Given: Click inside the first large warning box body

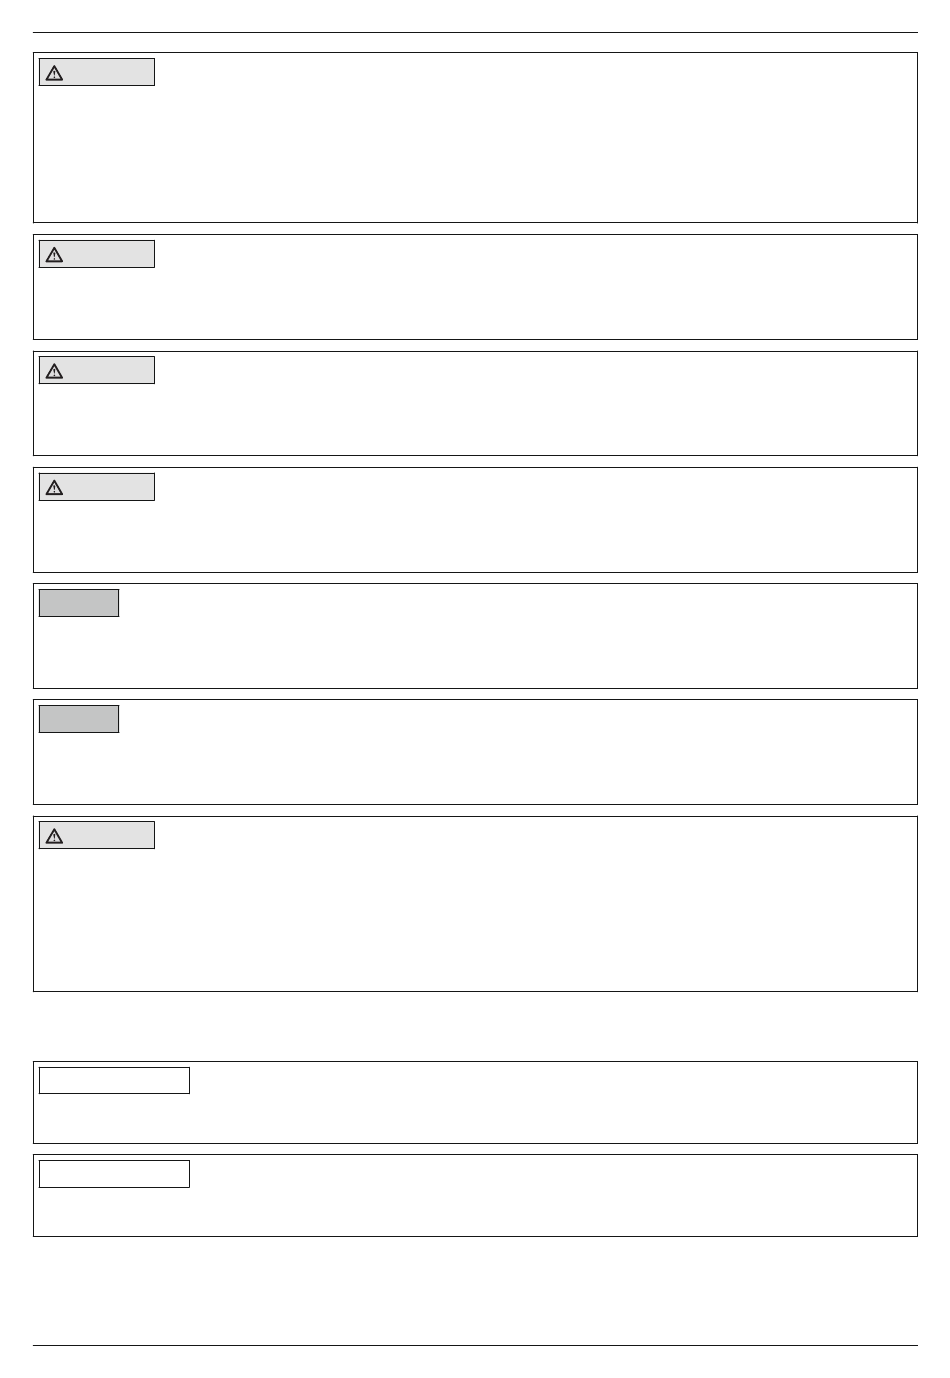Looking at the screenshot, I should tap(475, 150).
